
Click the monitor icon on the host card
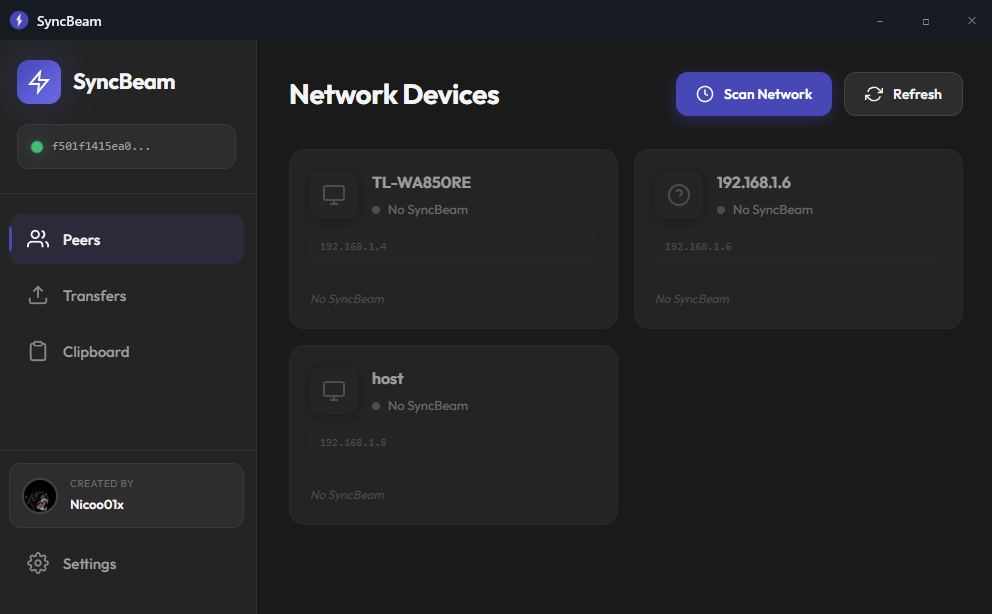tap(333, 390)
